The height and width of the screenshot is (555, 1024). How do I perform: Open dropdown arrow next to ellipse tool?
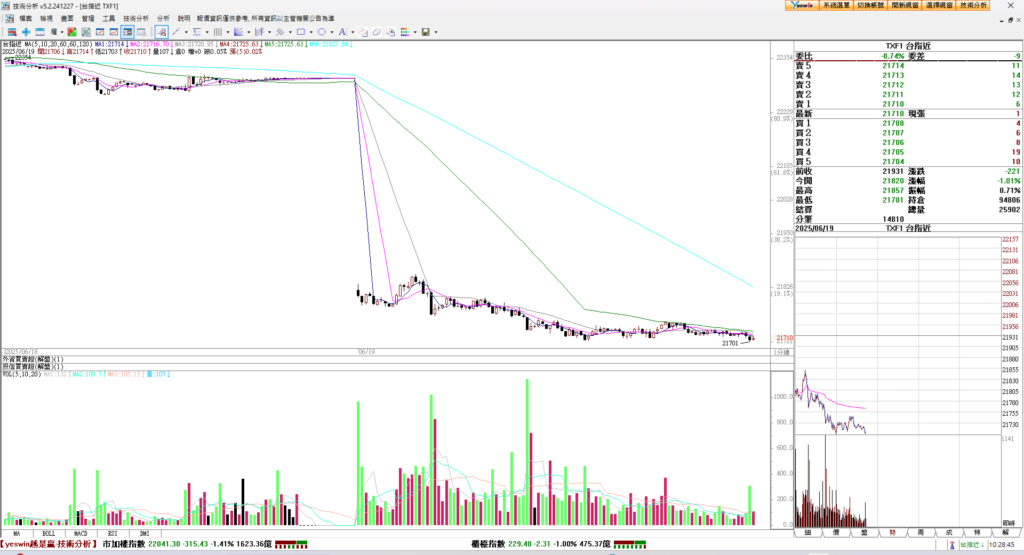point(332,32)
